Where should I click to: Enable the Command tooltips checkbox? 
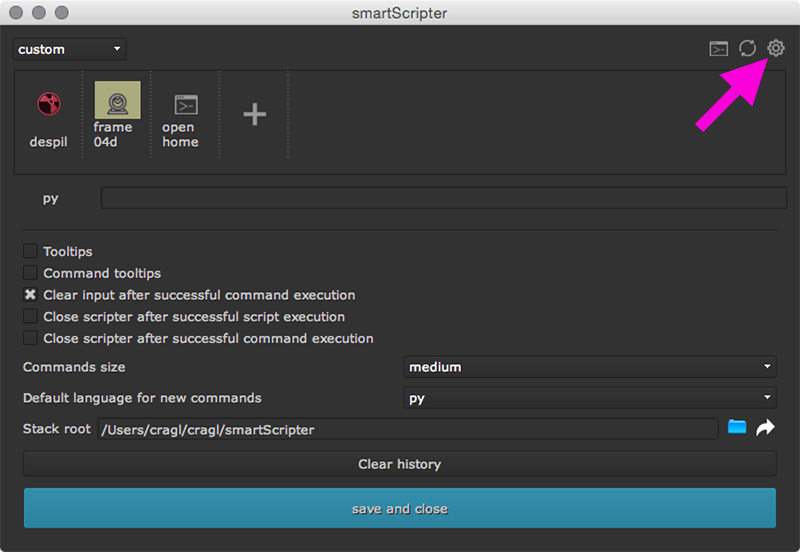[x=31, y=273]
